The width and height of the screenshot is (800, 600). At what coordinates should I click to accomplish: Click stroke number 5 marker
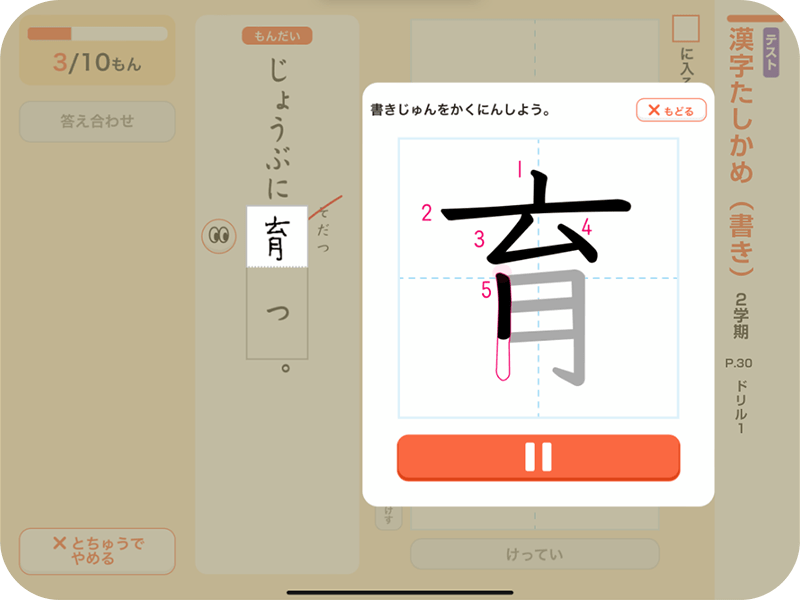pos(486,290)
